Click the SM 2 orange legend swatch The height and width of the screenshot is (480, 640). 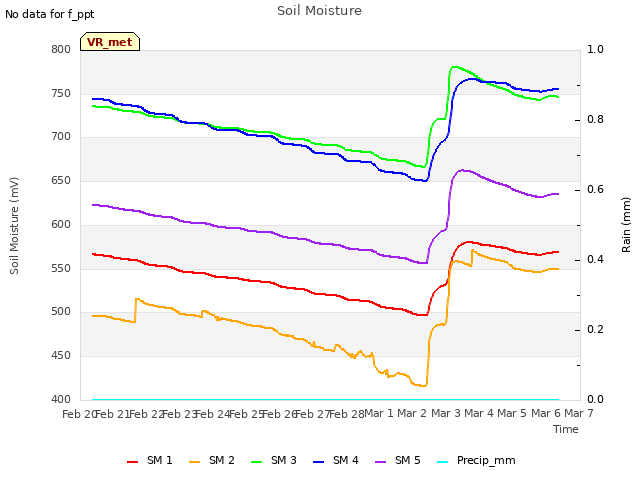point(195,462)
